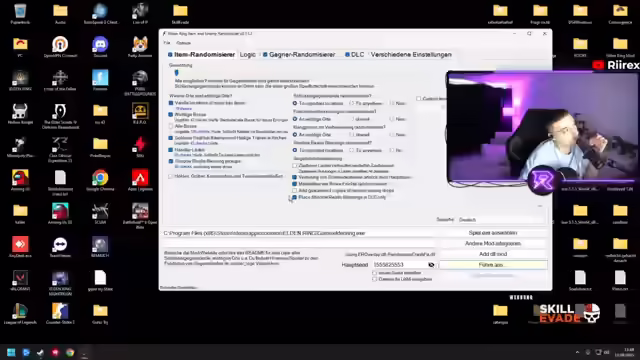Switch to Verschiedene Einstellungen tab

coord(411,55)
